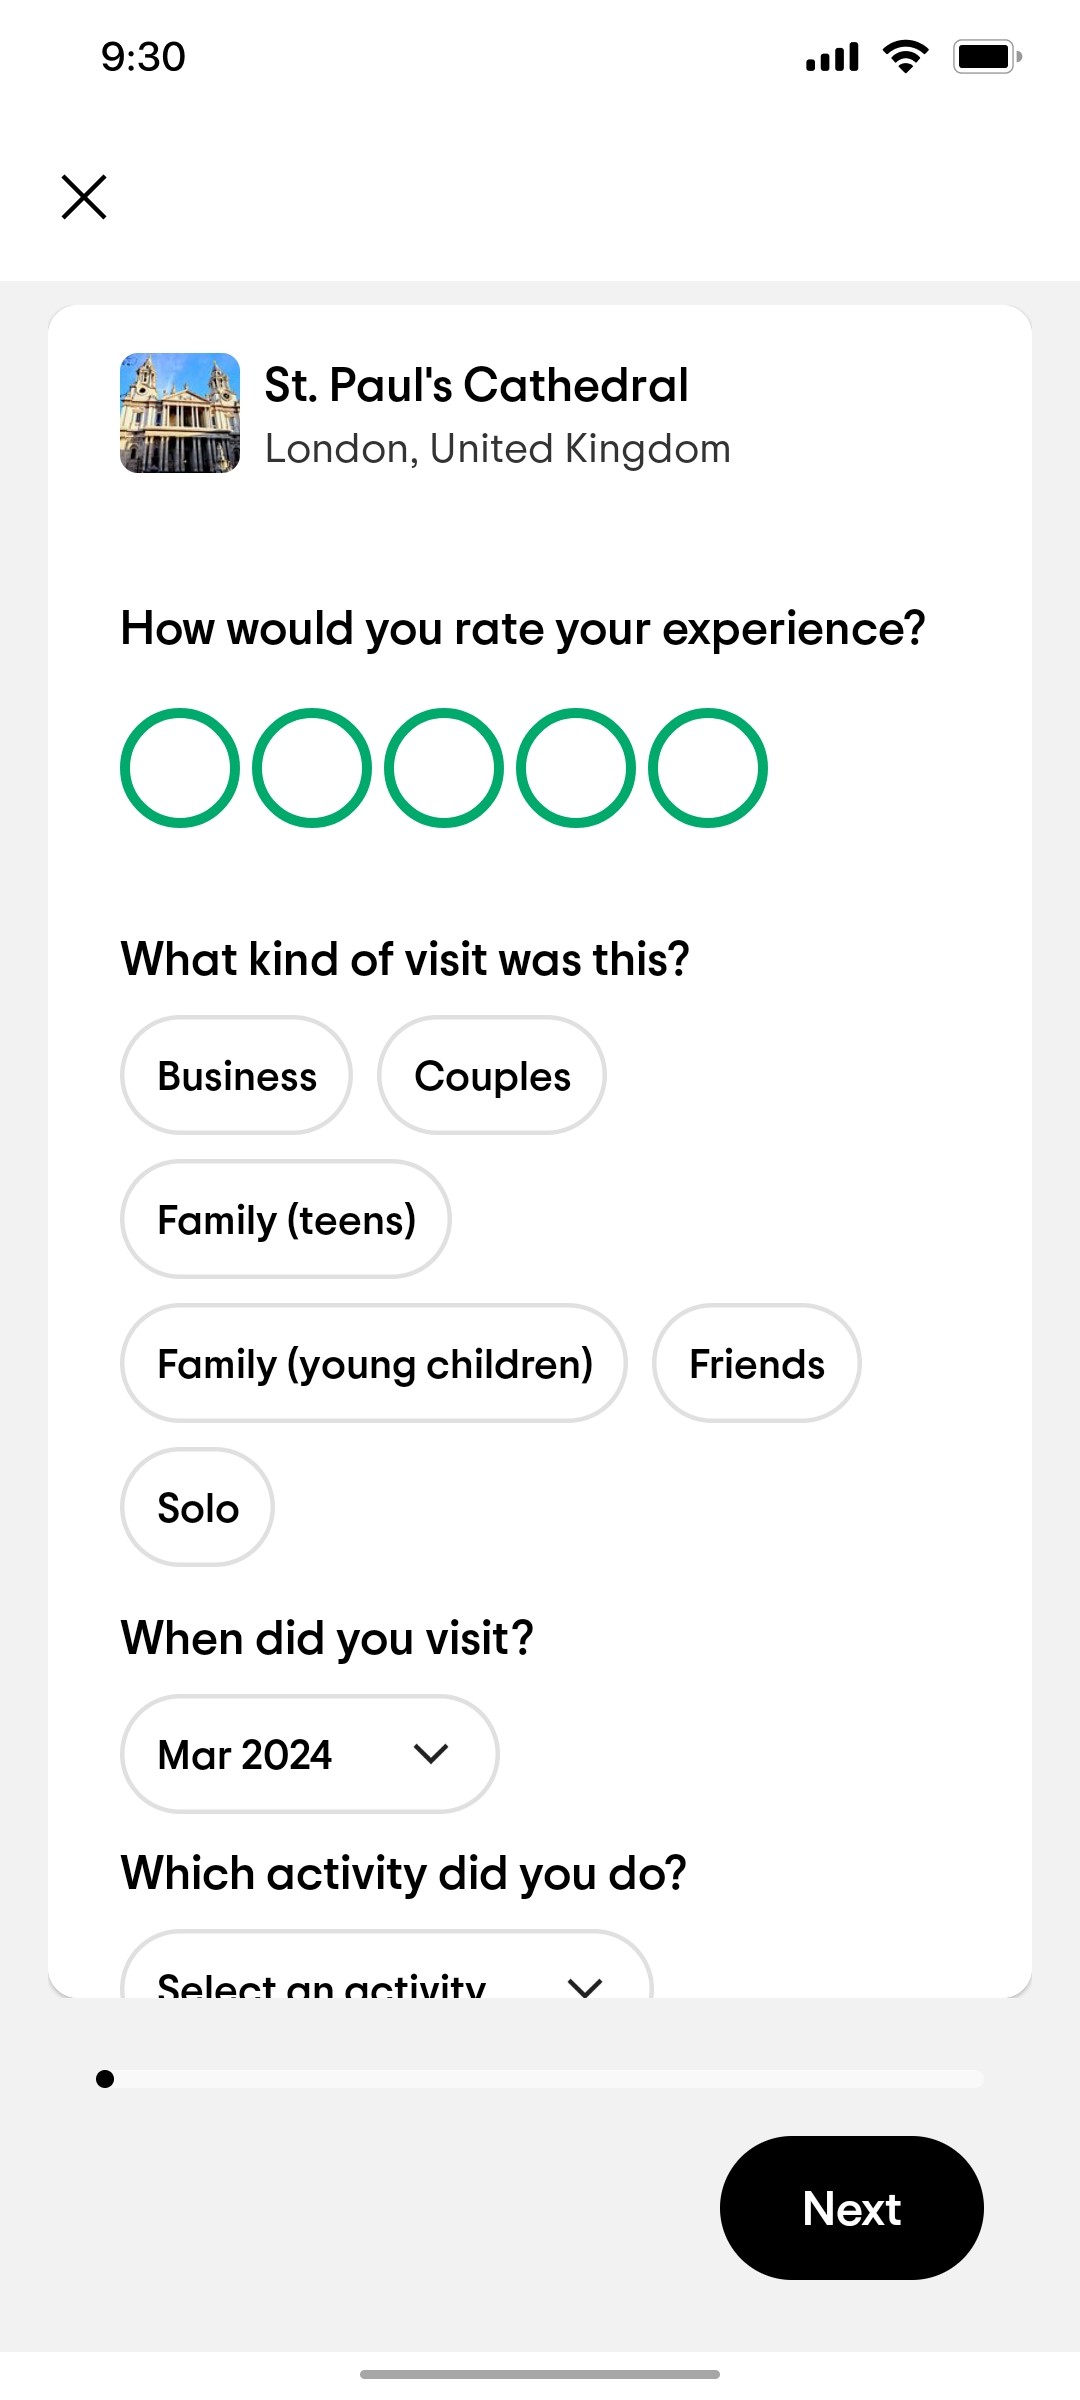Viewport: 1080px width, 2400px height.
Task: Toggle the Family (teens) chip
Action: 285,1219
